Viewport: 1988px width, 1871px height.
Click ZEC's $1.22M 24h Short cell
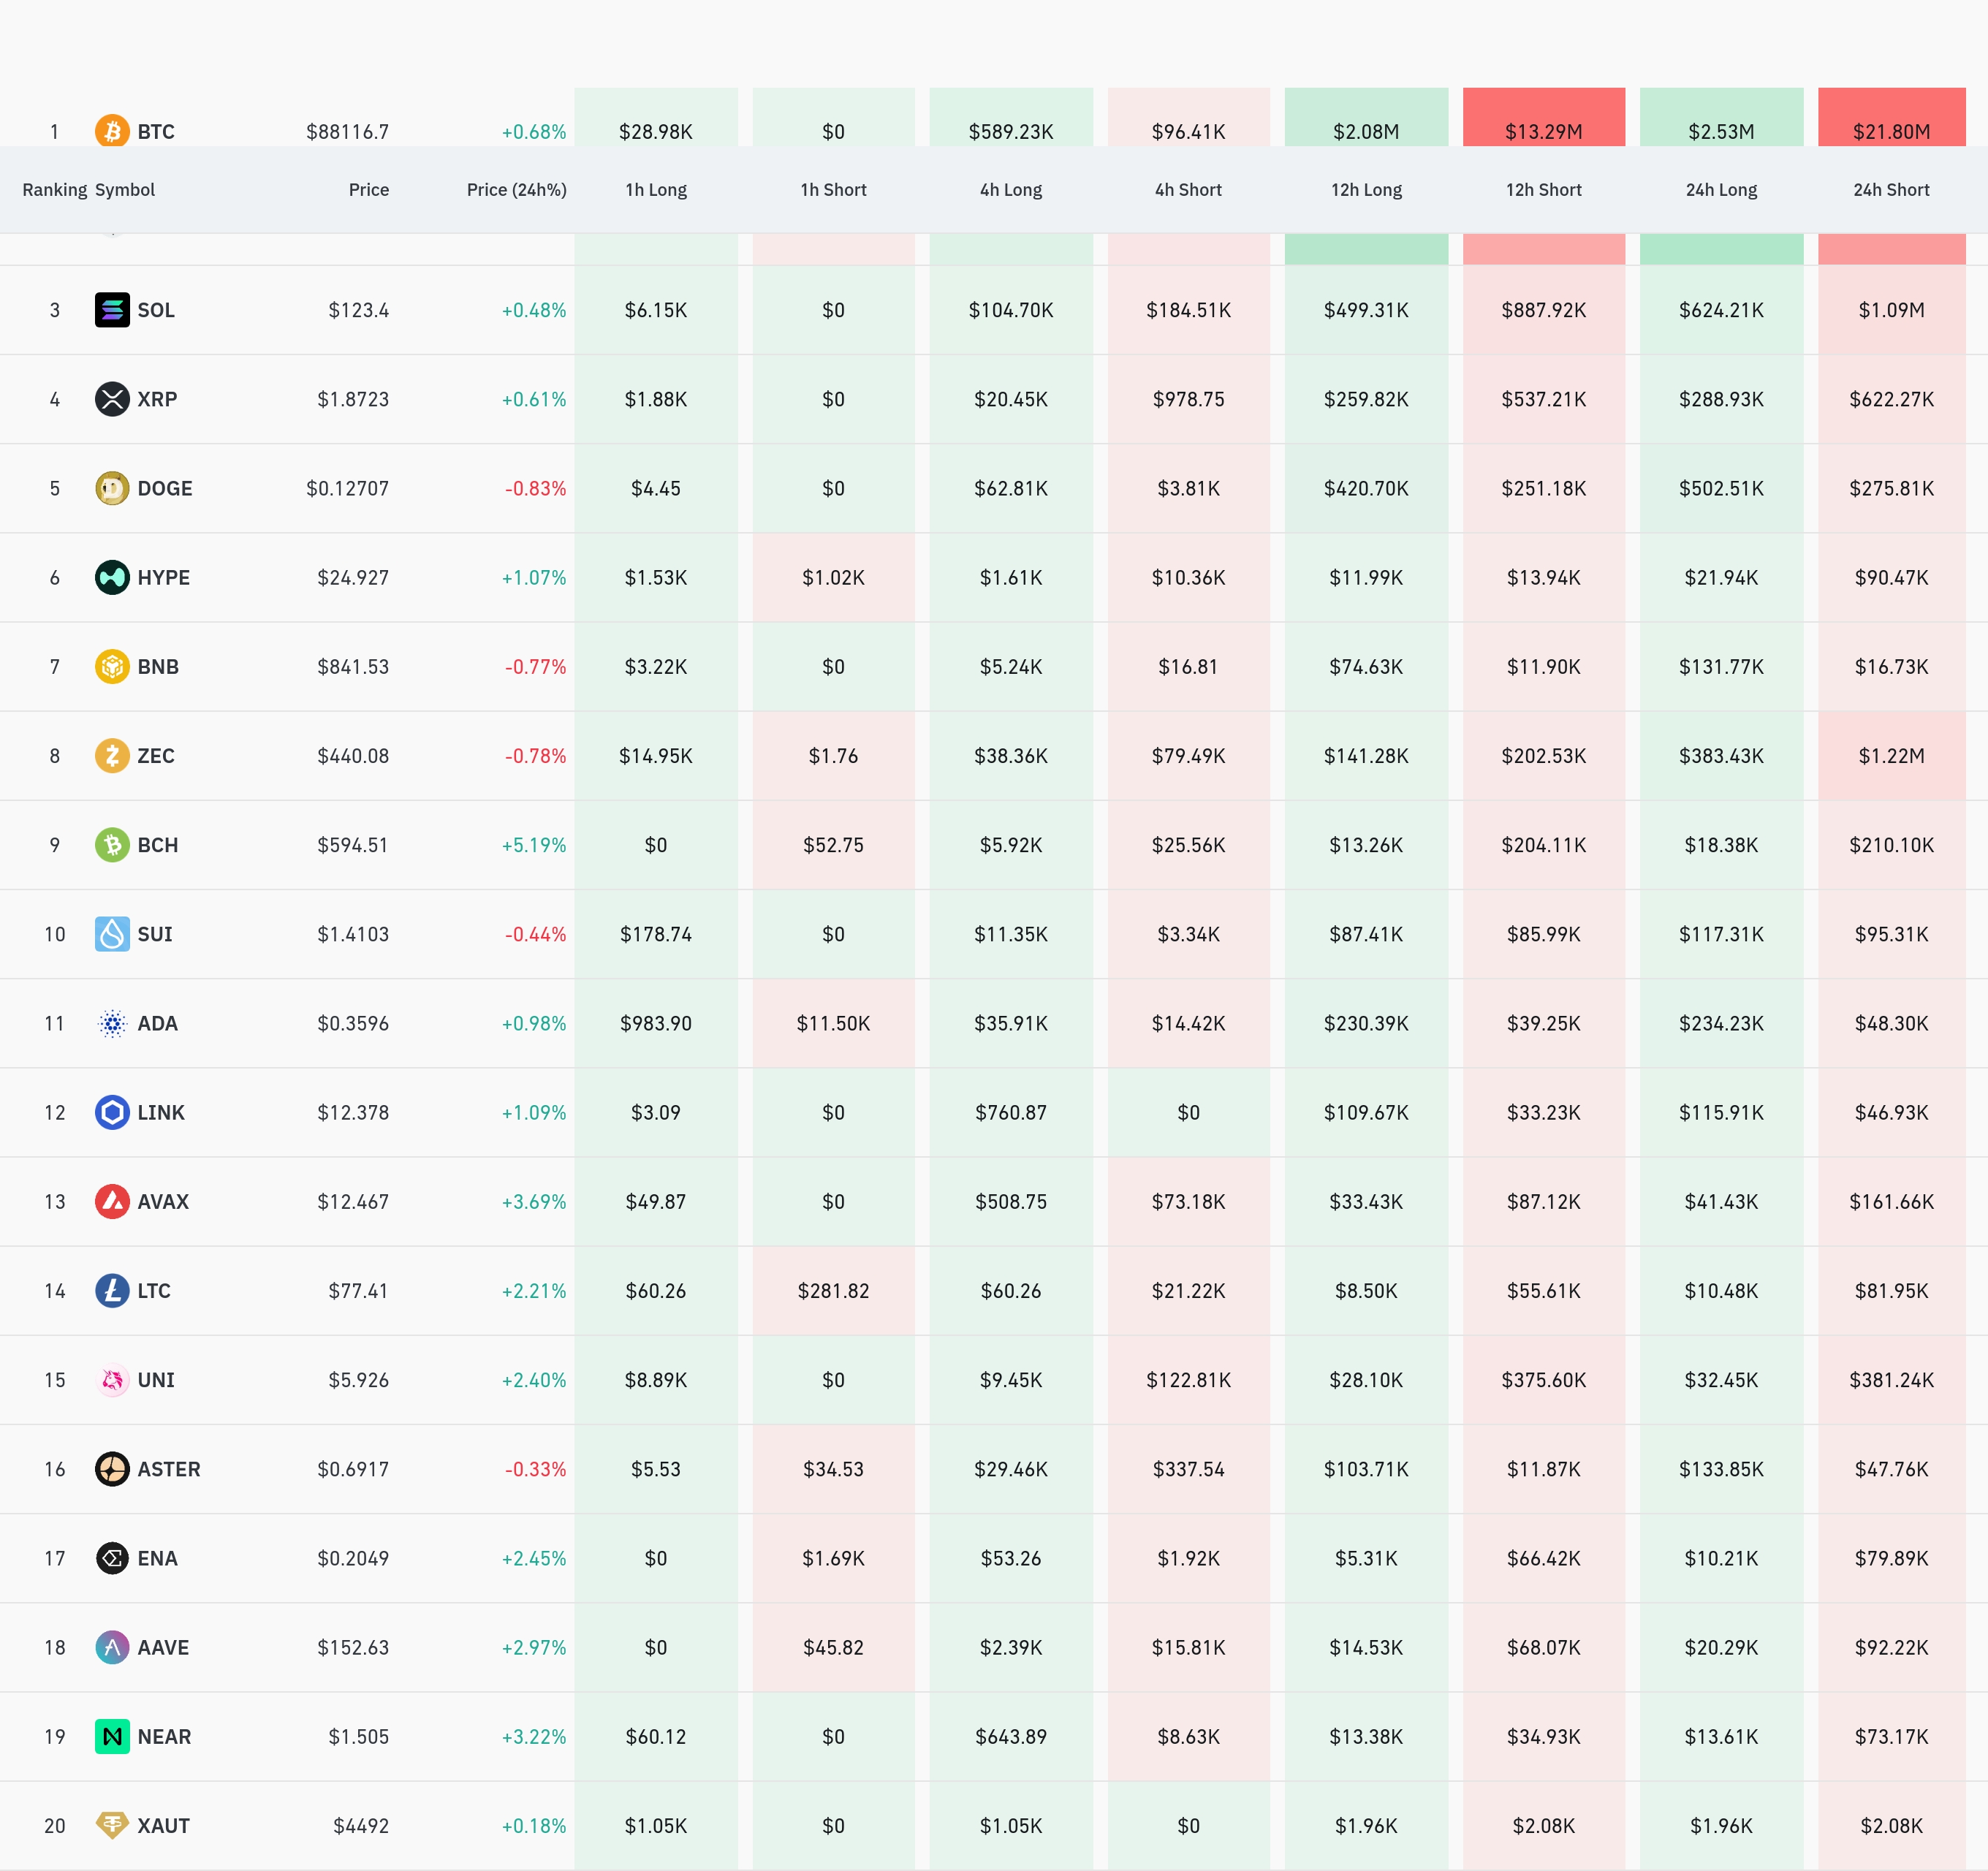(1890, 755)
